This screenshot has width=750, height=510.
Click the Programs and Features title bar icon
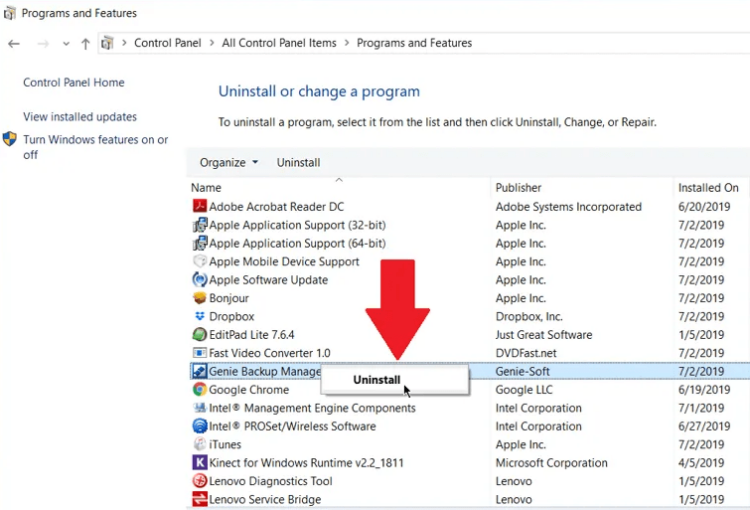click(9, 13)
